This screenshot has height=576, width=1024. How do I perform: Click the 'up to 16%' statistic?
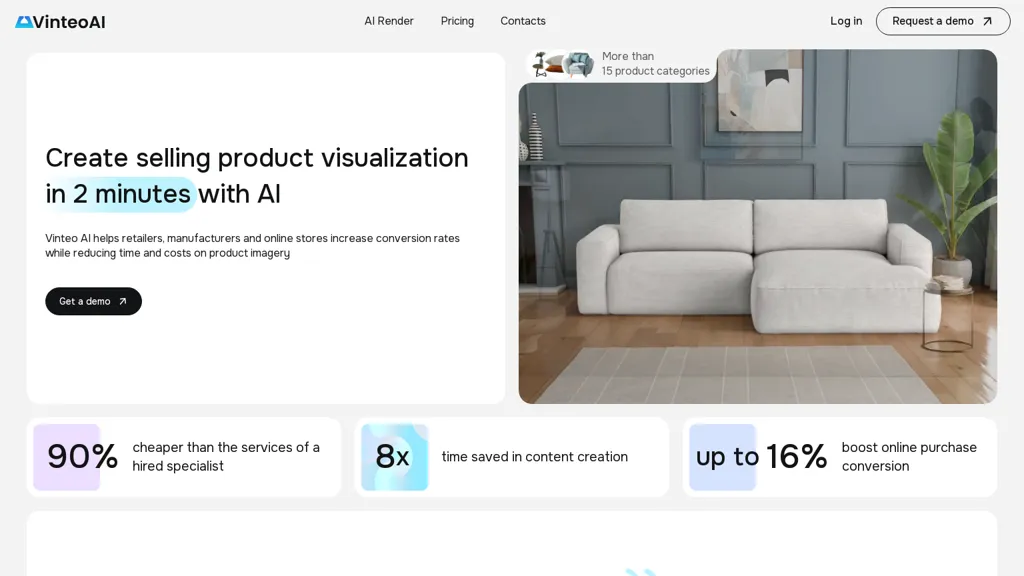(x=761, y=456)
